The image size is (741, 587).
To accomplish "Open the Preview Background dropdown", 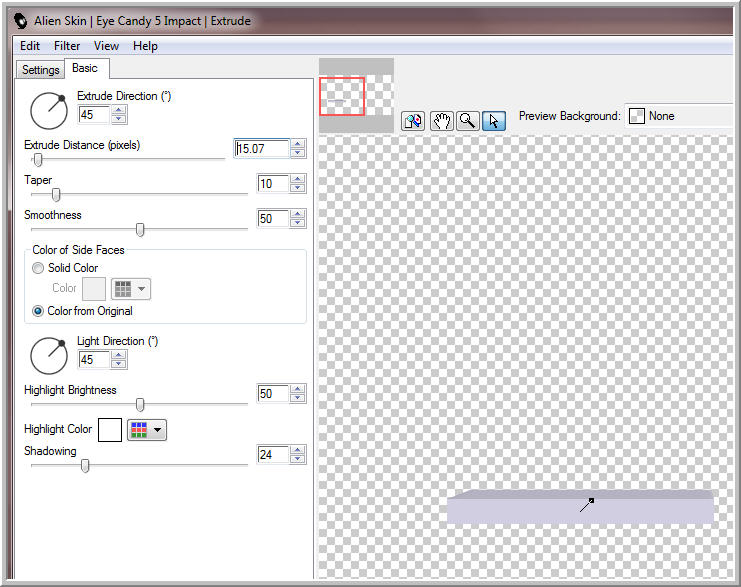I will click(x=680, y=116).
